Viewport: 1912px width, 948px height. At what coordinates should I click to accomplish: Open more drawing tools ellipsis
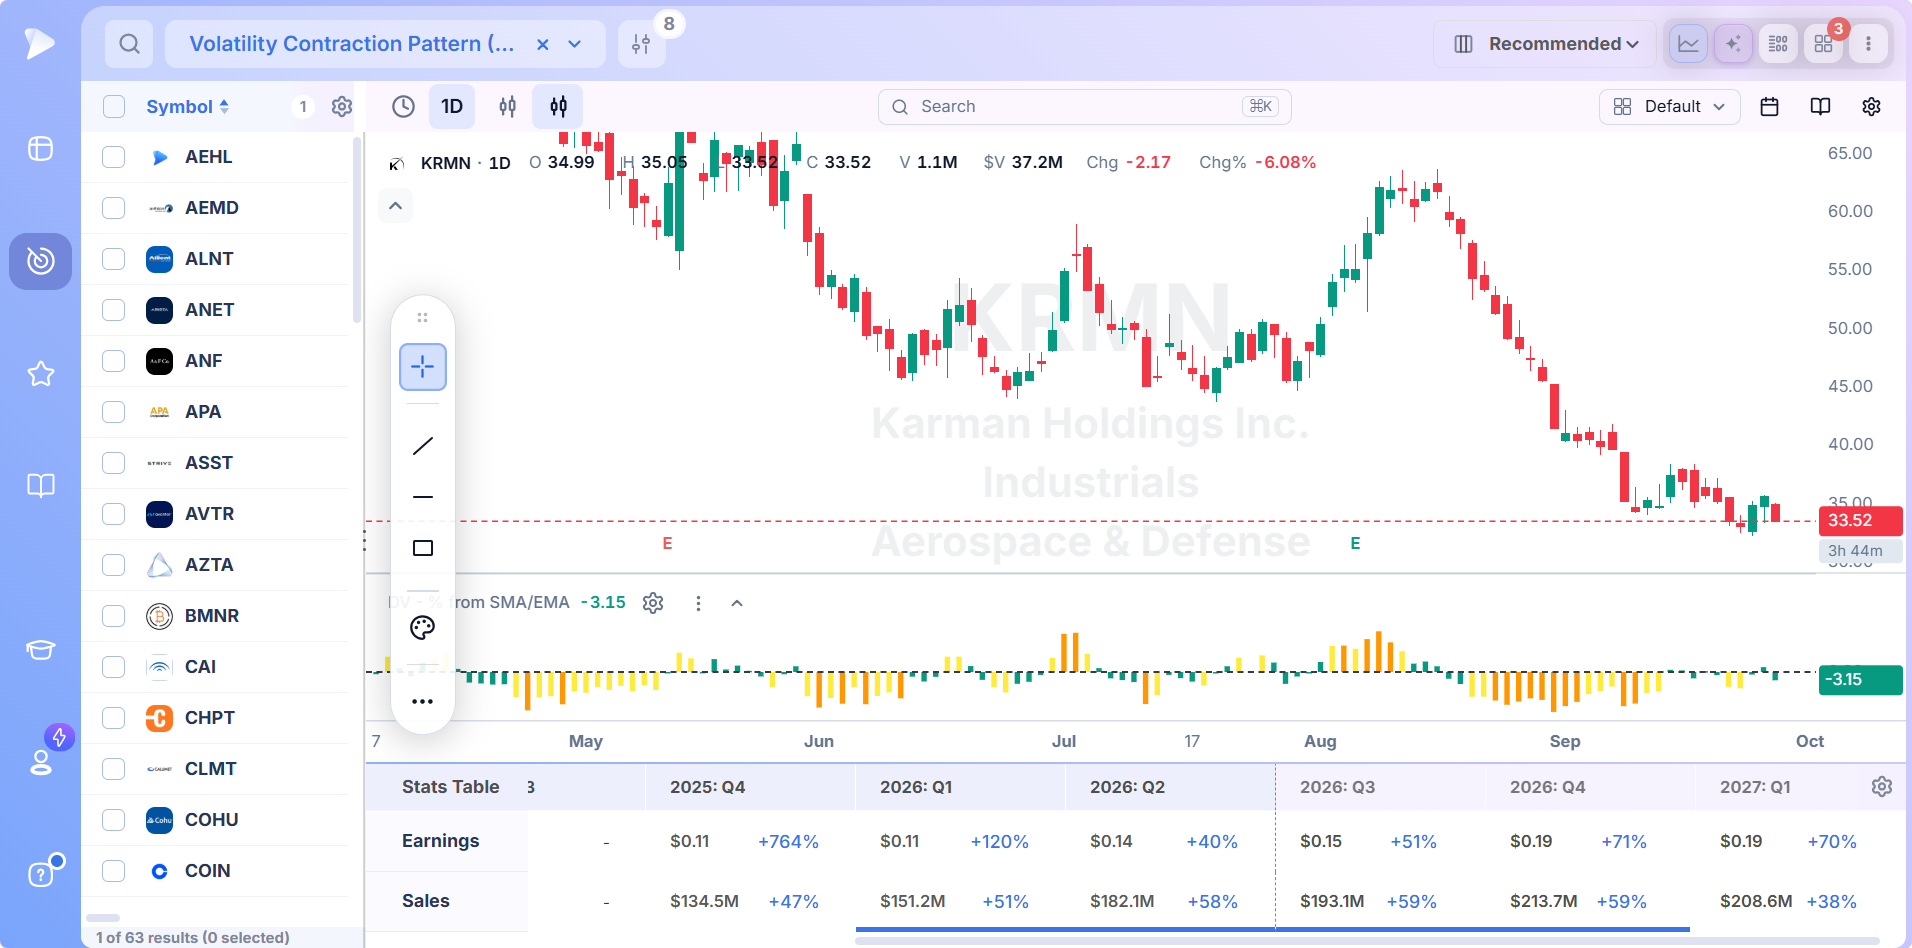coord(423,701)
